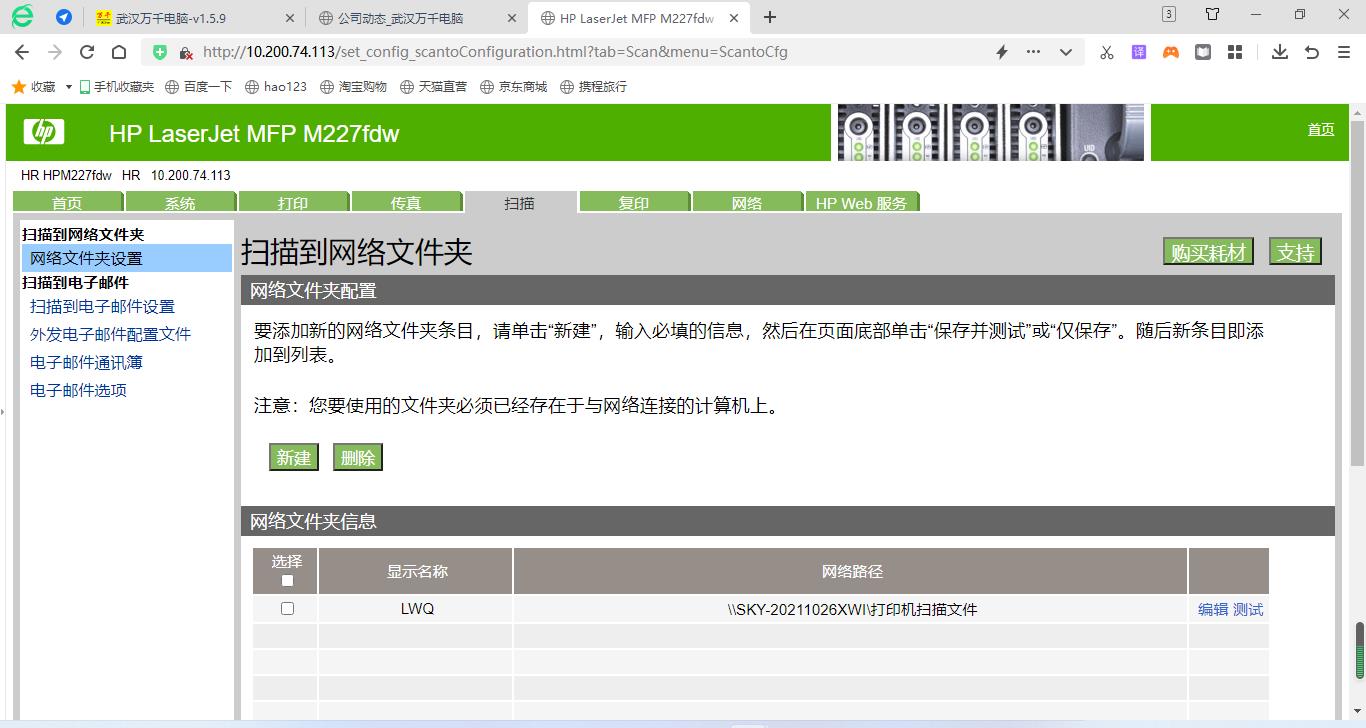
Task: Open the orange game controller icon
Action: coord(1171,52)
